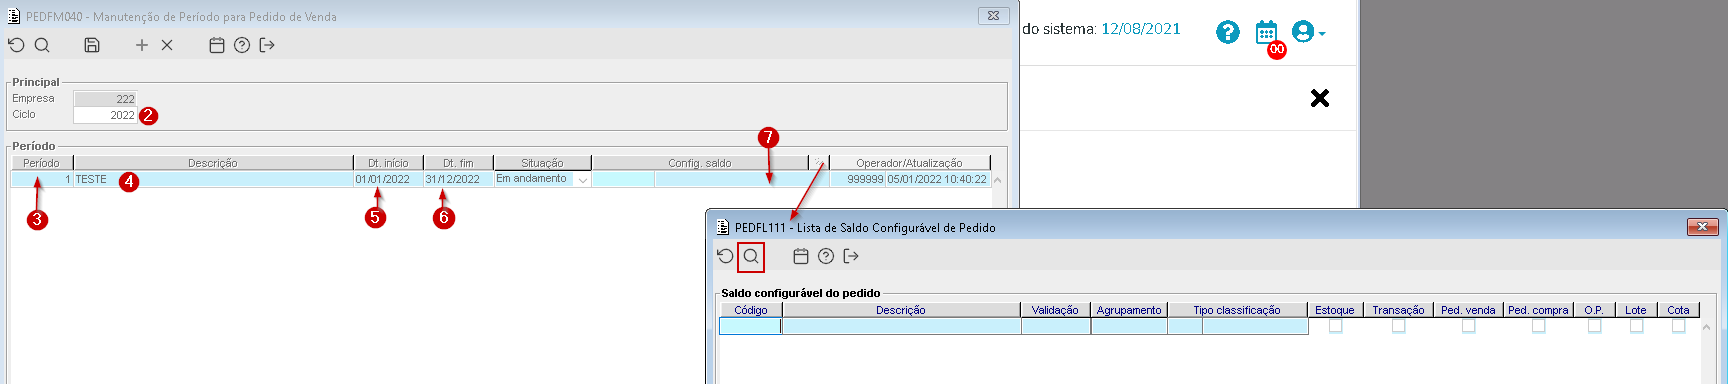Exit via the door-arrow icon in the PEDFM040 toolbar
The width and height of the screenshot is (1728, 384).
click(x=267, y=45)
